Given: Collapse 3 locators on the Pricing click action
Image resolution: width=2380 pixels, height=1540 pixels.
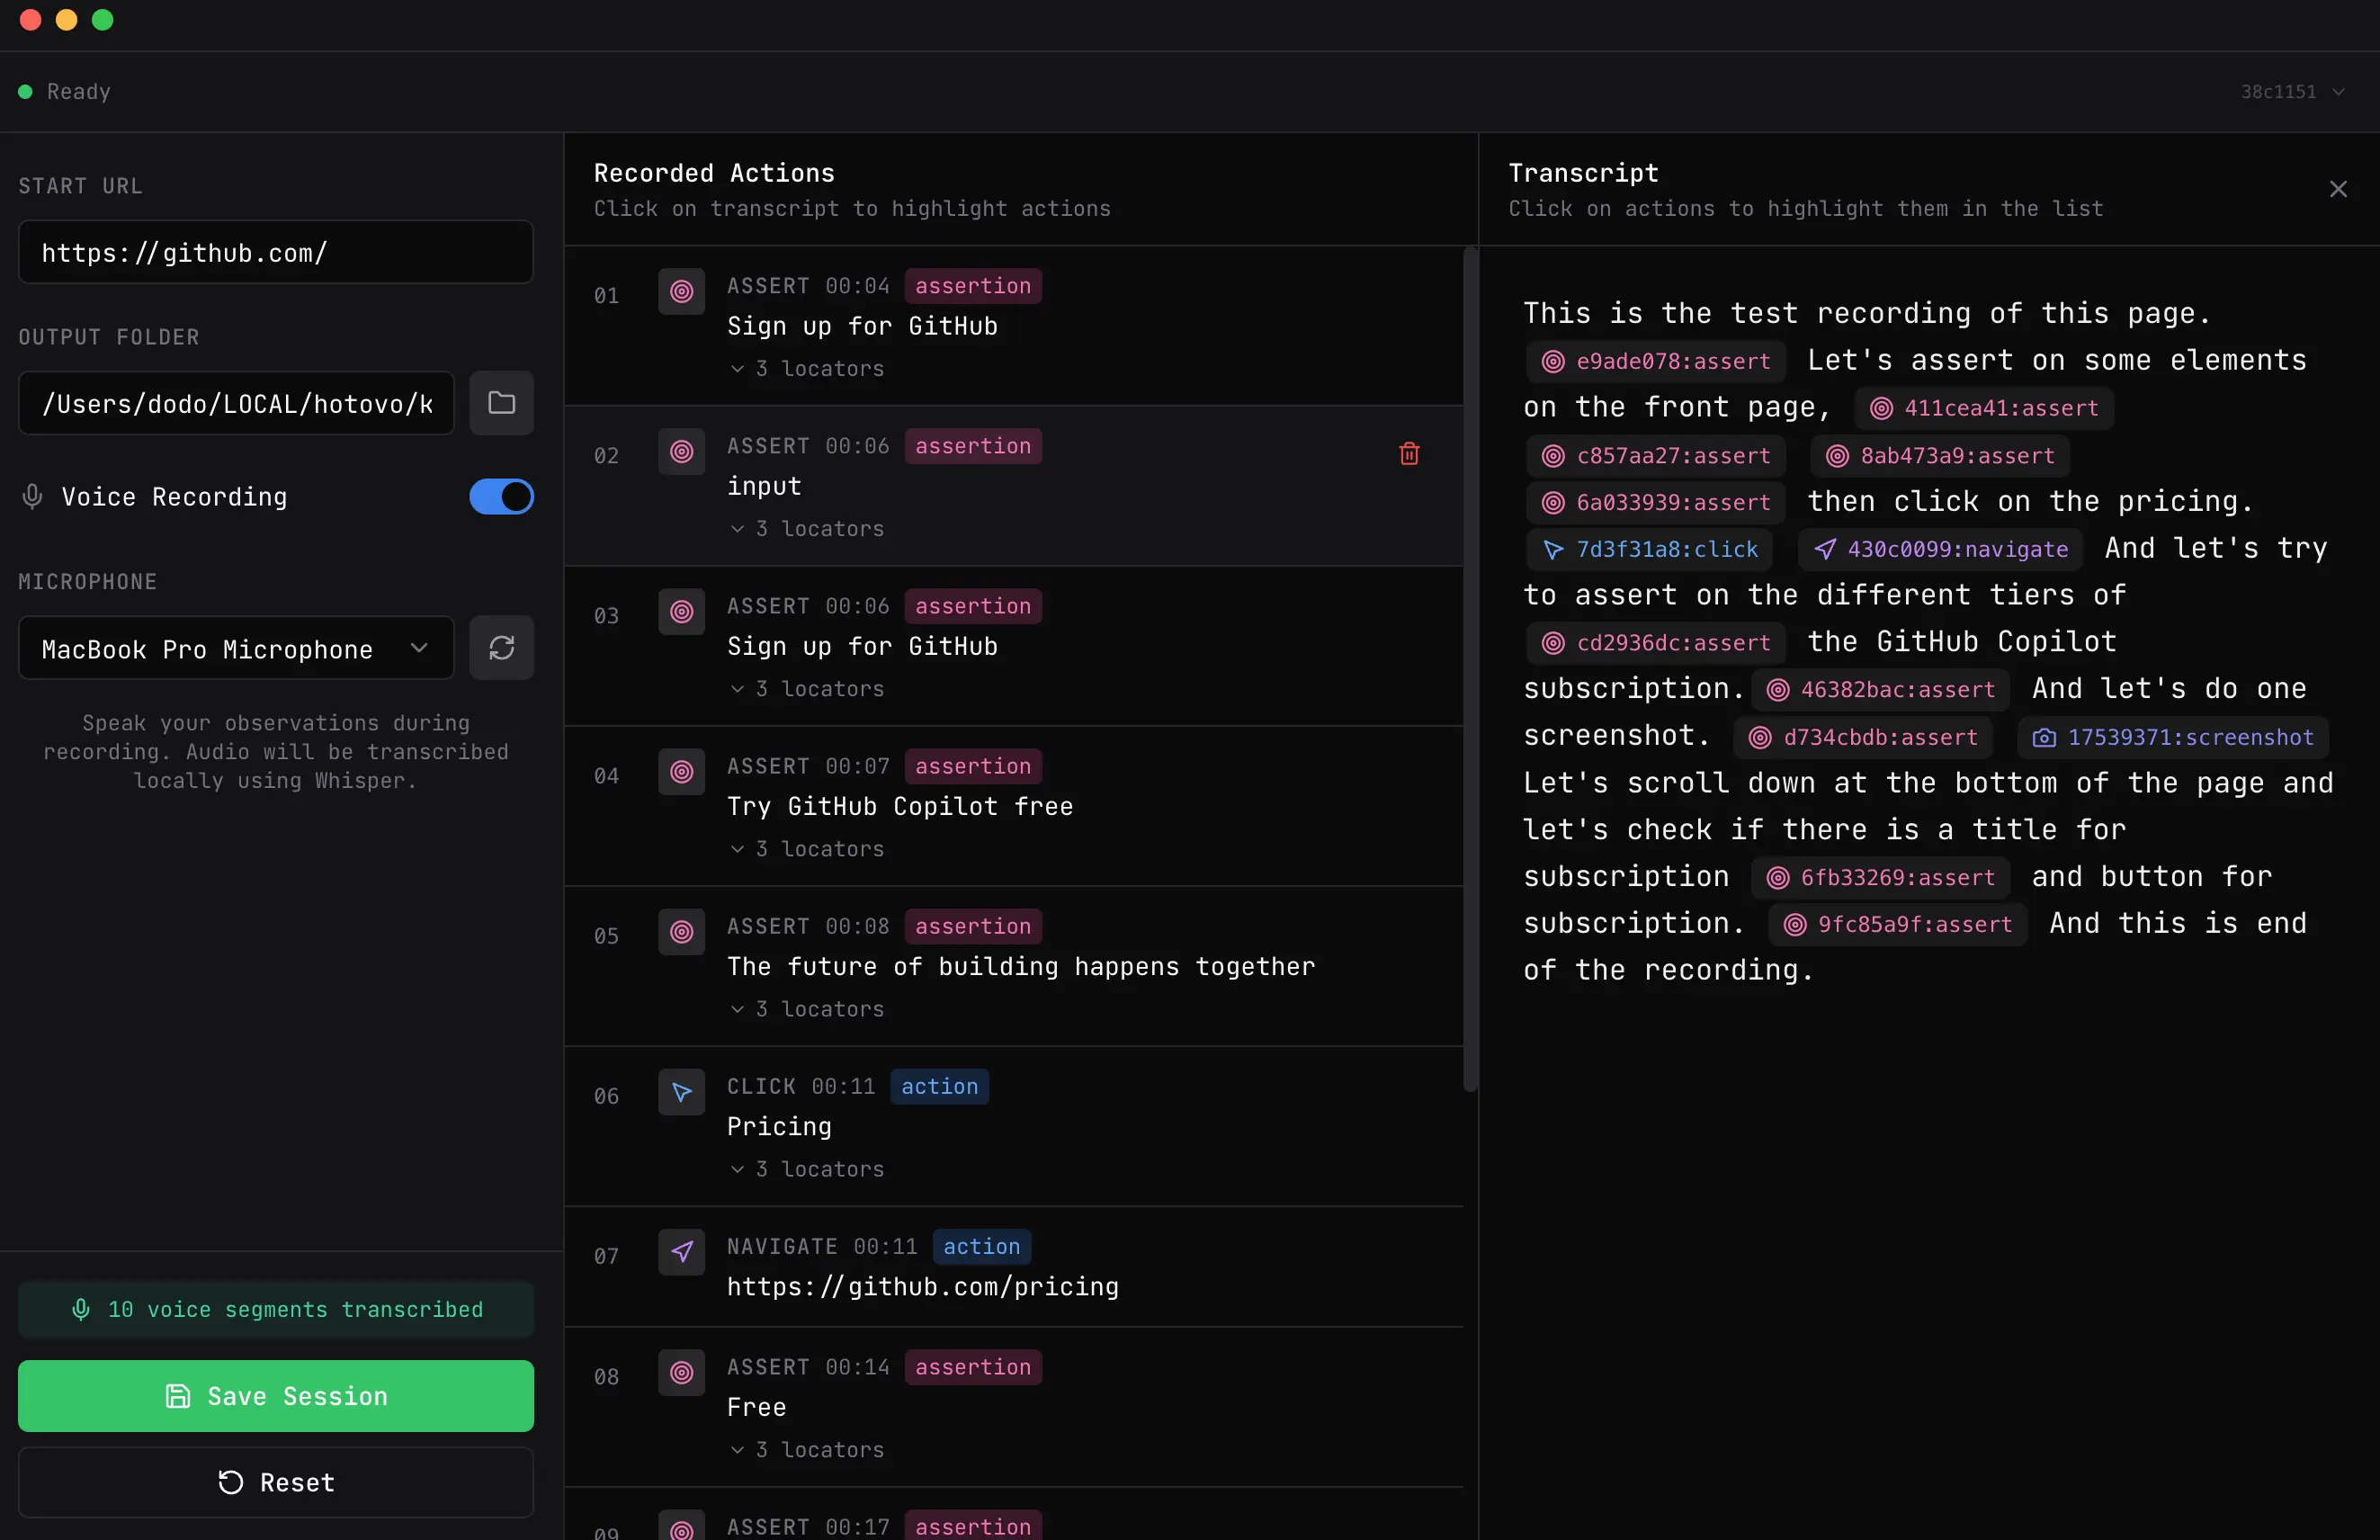Looking at the screenshot, I should [806, 1168].
